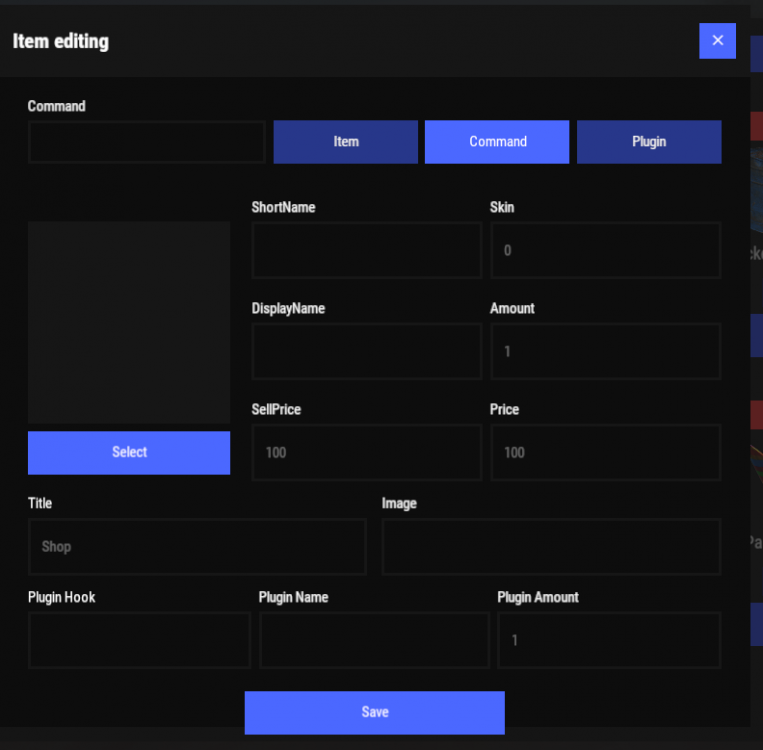Focus the ShortName input field
763x750 pixels.
point(366,250)
